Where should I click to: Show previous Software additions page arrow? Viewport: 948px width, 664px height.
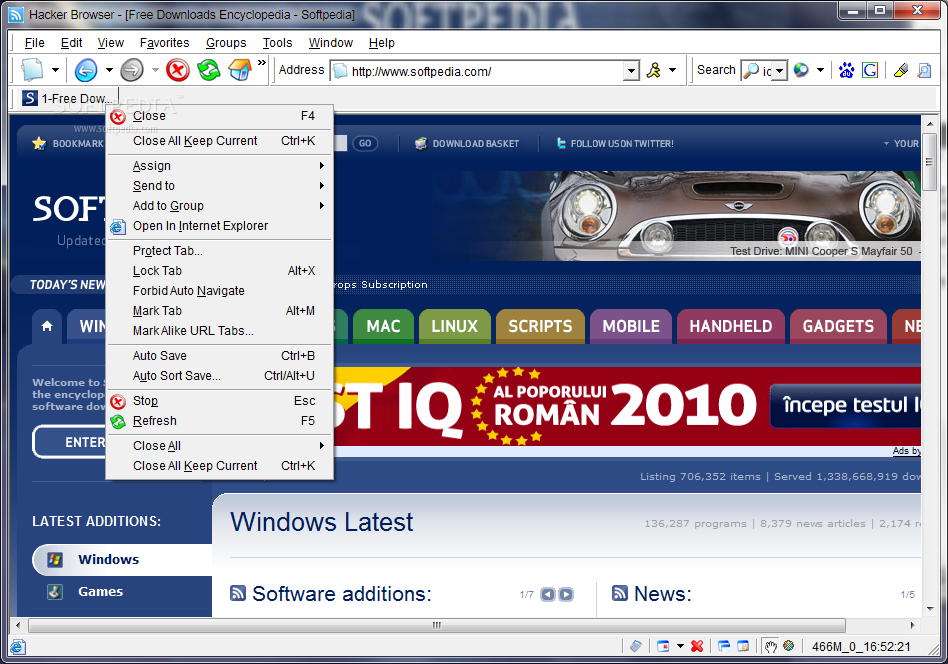pyautogui.click(x=548, y=594)
